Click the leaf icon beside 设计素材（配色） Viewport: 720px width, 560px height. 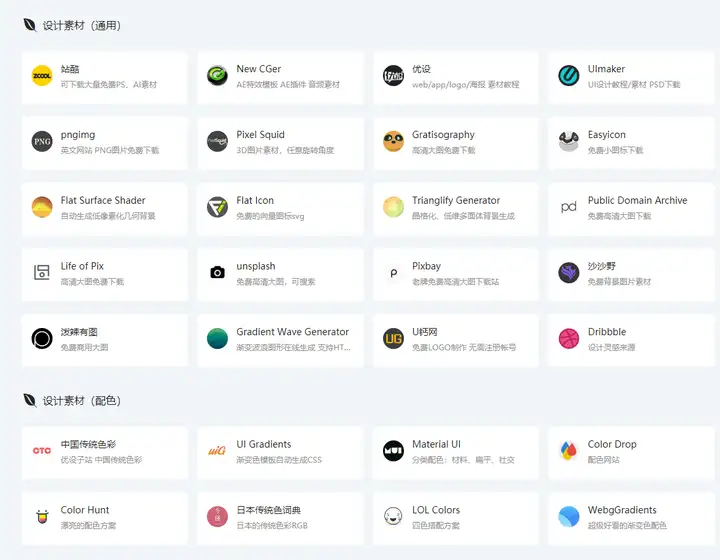pyautogui.click(x=30, y=400)
